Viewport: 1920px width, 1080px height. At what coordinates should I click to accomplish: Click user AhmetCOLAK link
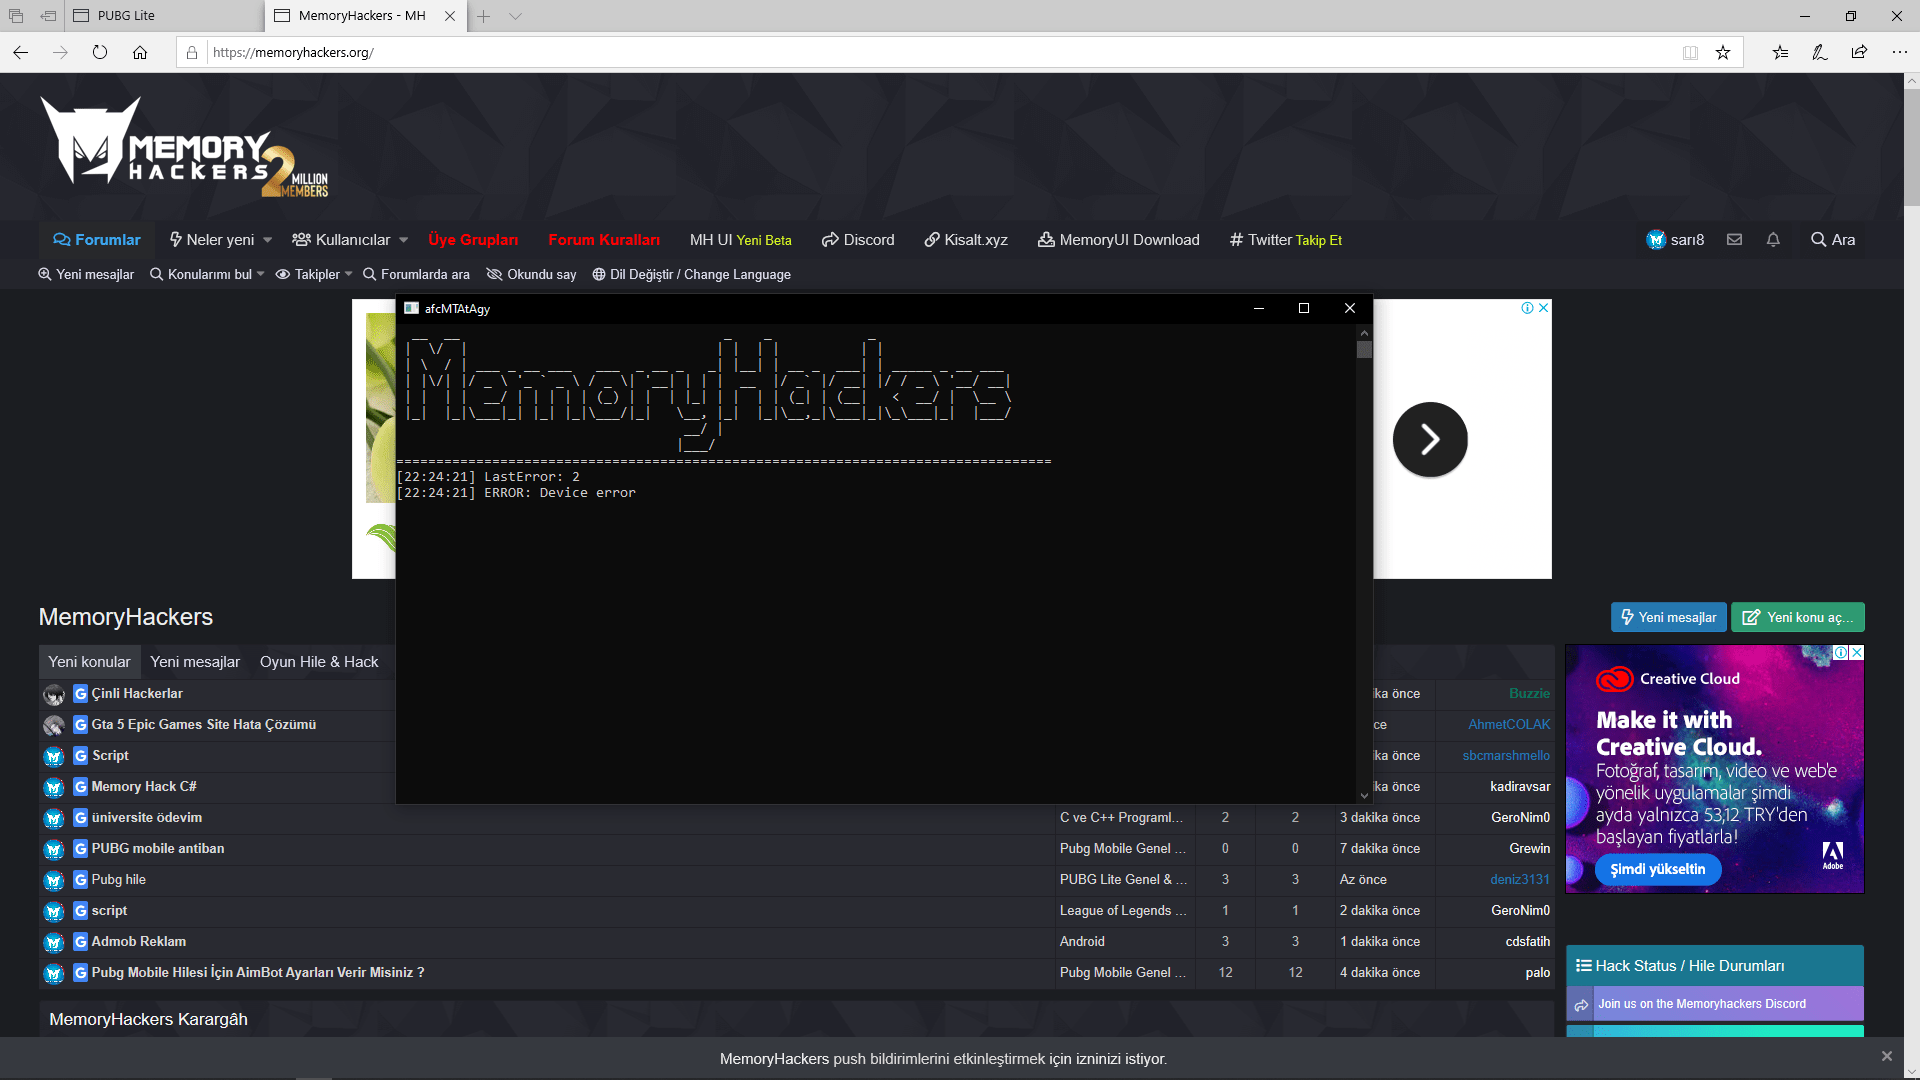click(x=1509, y=724)
